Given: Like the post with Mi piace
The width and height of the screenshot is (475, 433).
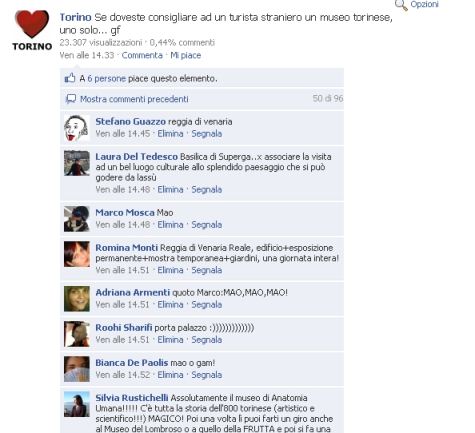Looking at the screenshot, I should (186, 55).
